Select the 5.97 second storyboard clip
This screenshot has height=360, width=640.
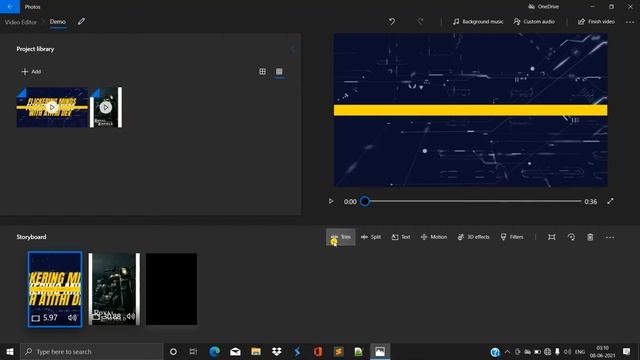(x=55, y=289)
